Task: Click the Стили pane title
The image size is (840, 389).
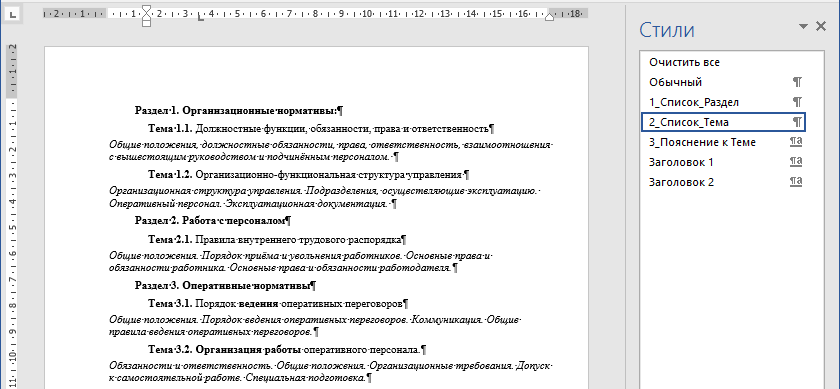Action: point(666,29)
